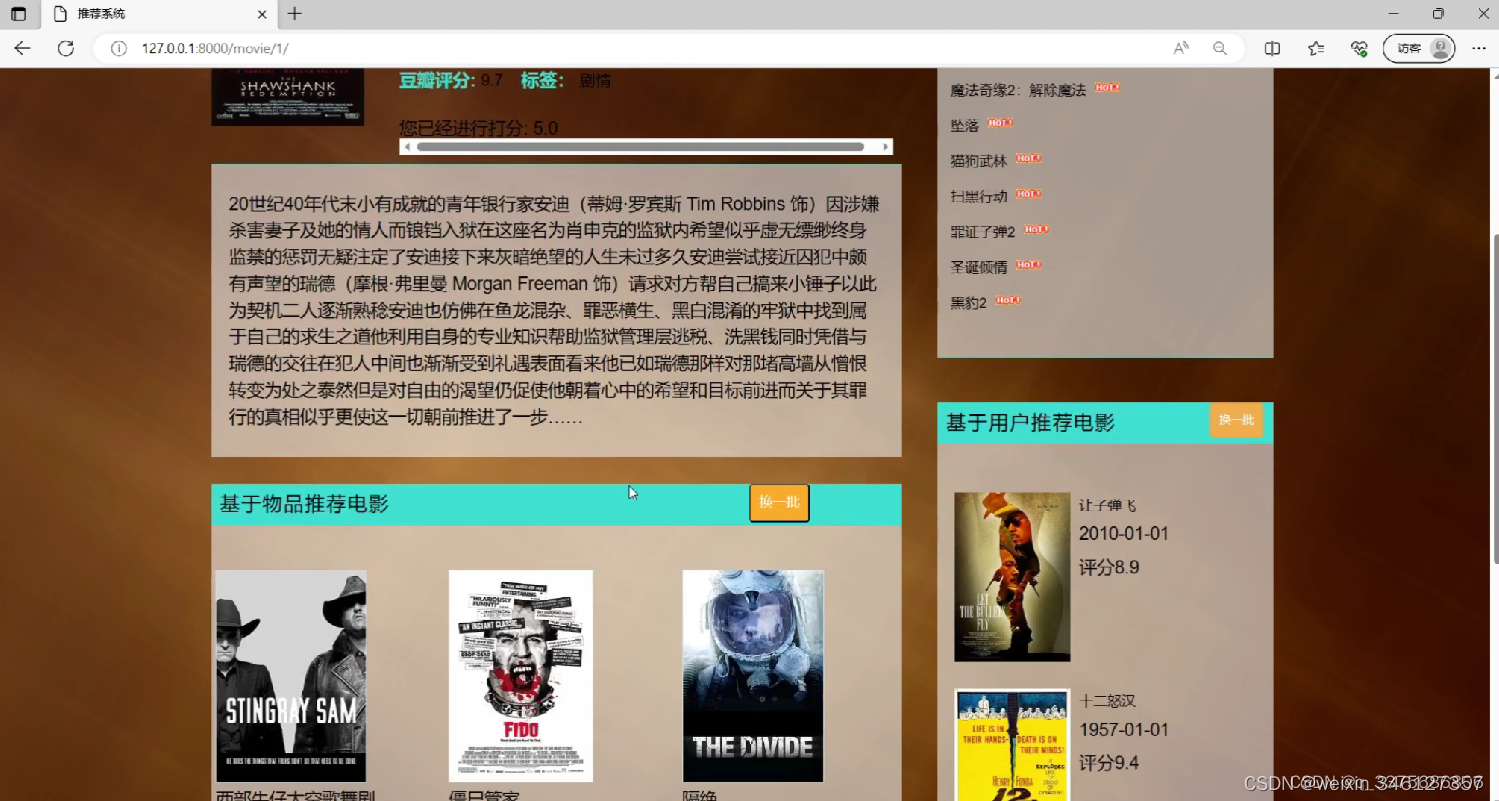Image resolution: width=1499 pixels, height=801 pixels.
Task: Click 换一批 in 基于用户推荐电影 section
Action: tap(1236, 420)
